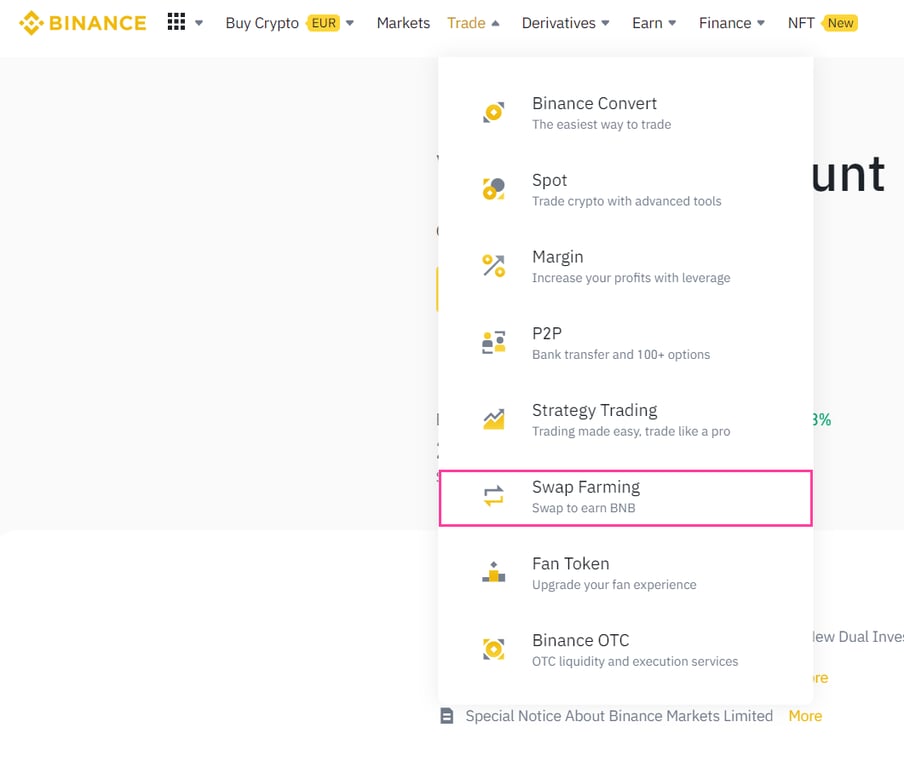Click More beside Special Notice About Binance Markets

point(805,716)
